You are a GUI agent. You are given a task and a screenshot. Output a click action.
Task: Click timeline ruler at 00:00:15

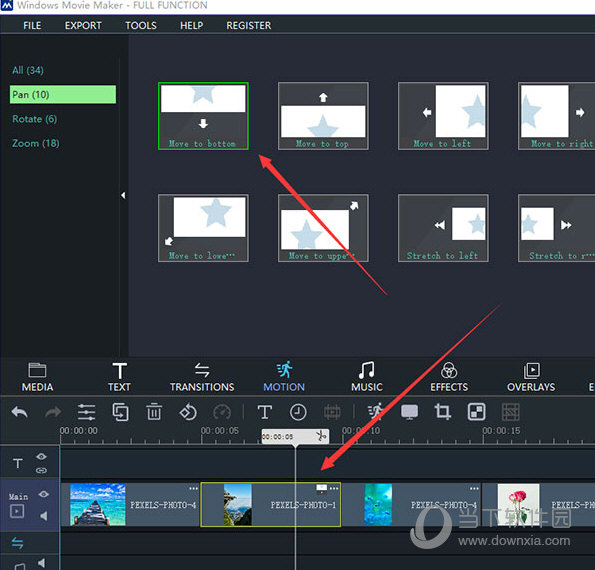coord(501,431)
